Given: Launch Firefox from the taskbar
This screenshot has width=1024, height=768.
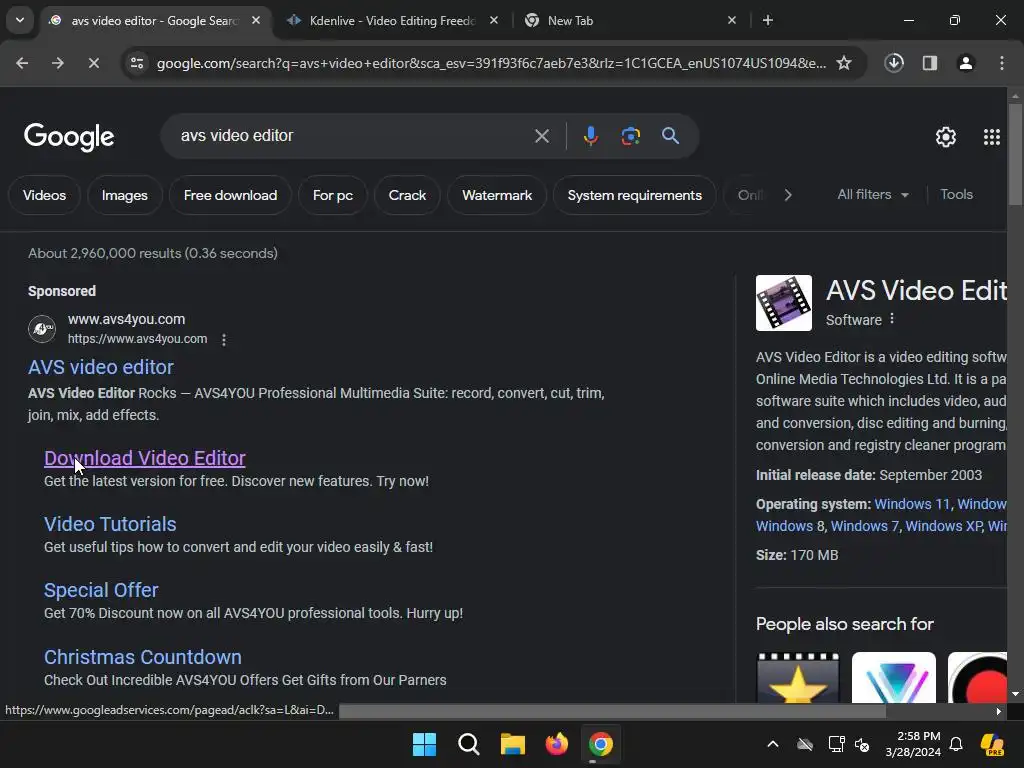Looking at the screenshot, I should coord(556,744).
